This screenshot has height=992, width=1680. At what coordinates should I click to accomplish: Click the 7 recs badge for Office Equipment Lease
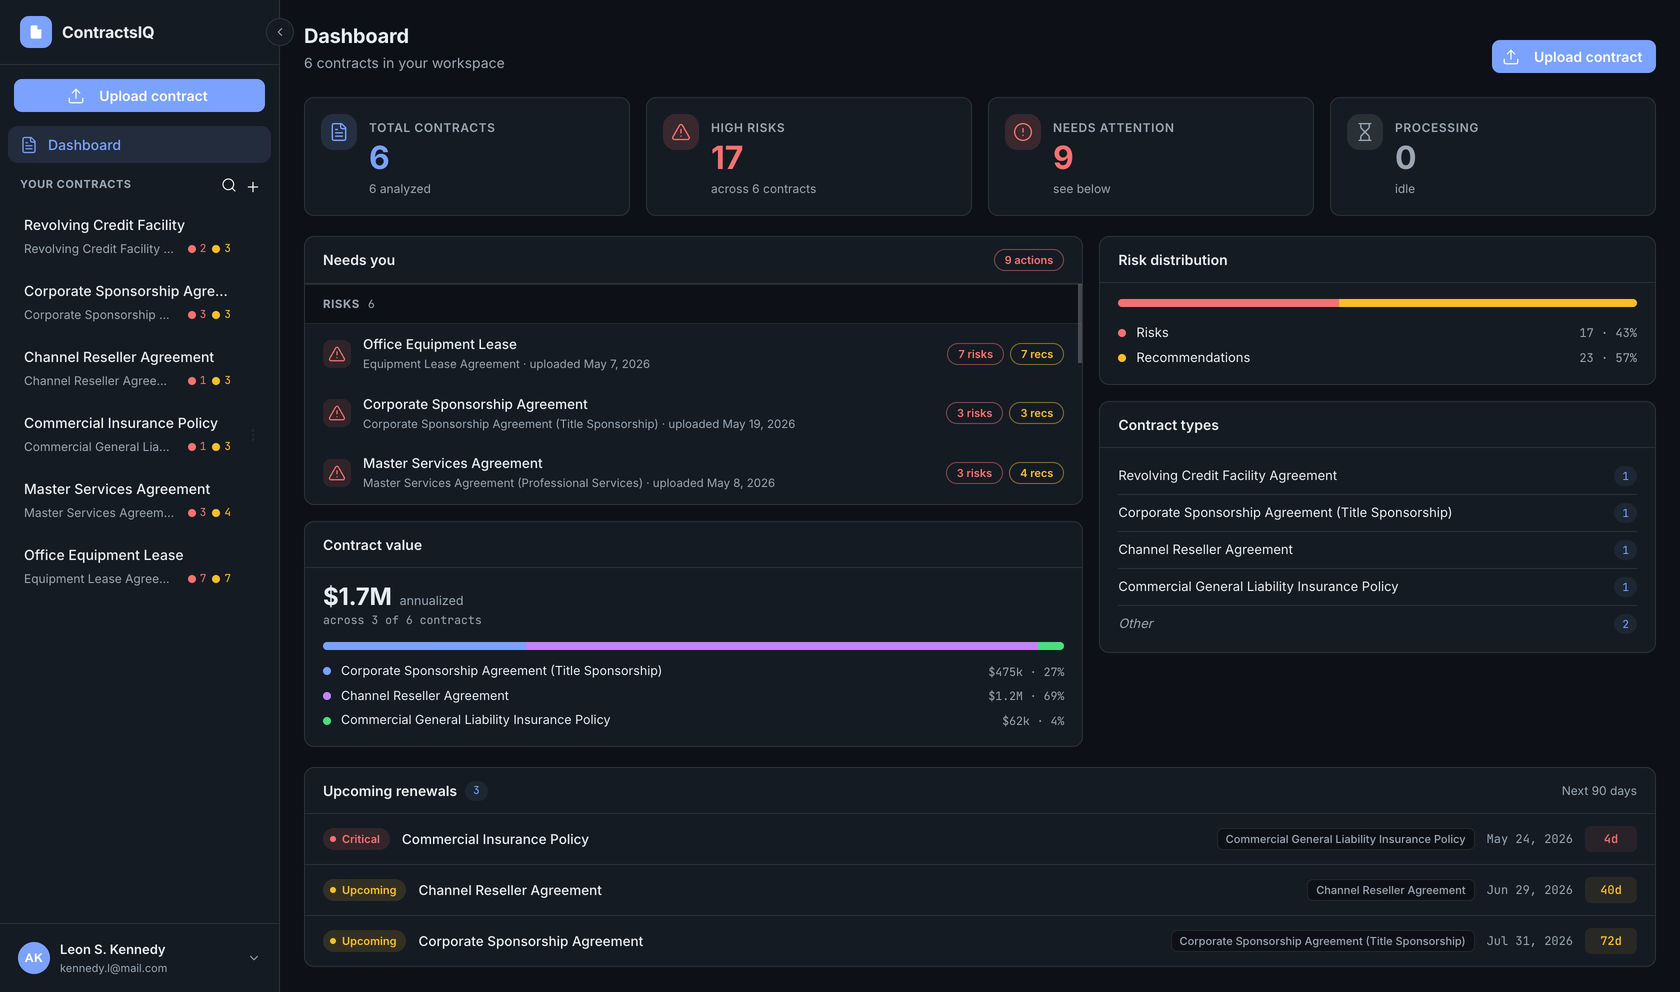(1037, 354)
